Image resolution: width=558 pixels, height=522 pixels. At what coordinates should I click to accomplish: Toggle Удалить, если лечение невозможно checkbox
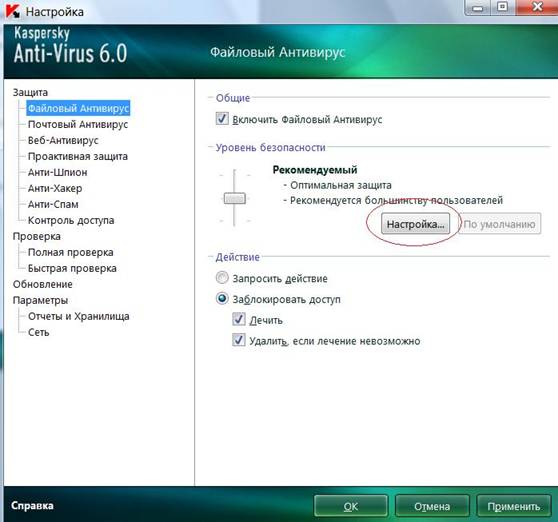[239, 340]
